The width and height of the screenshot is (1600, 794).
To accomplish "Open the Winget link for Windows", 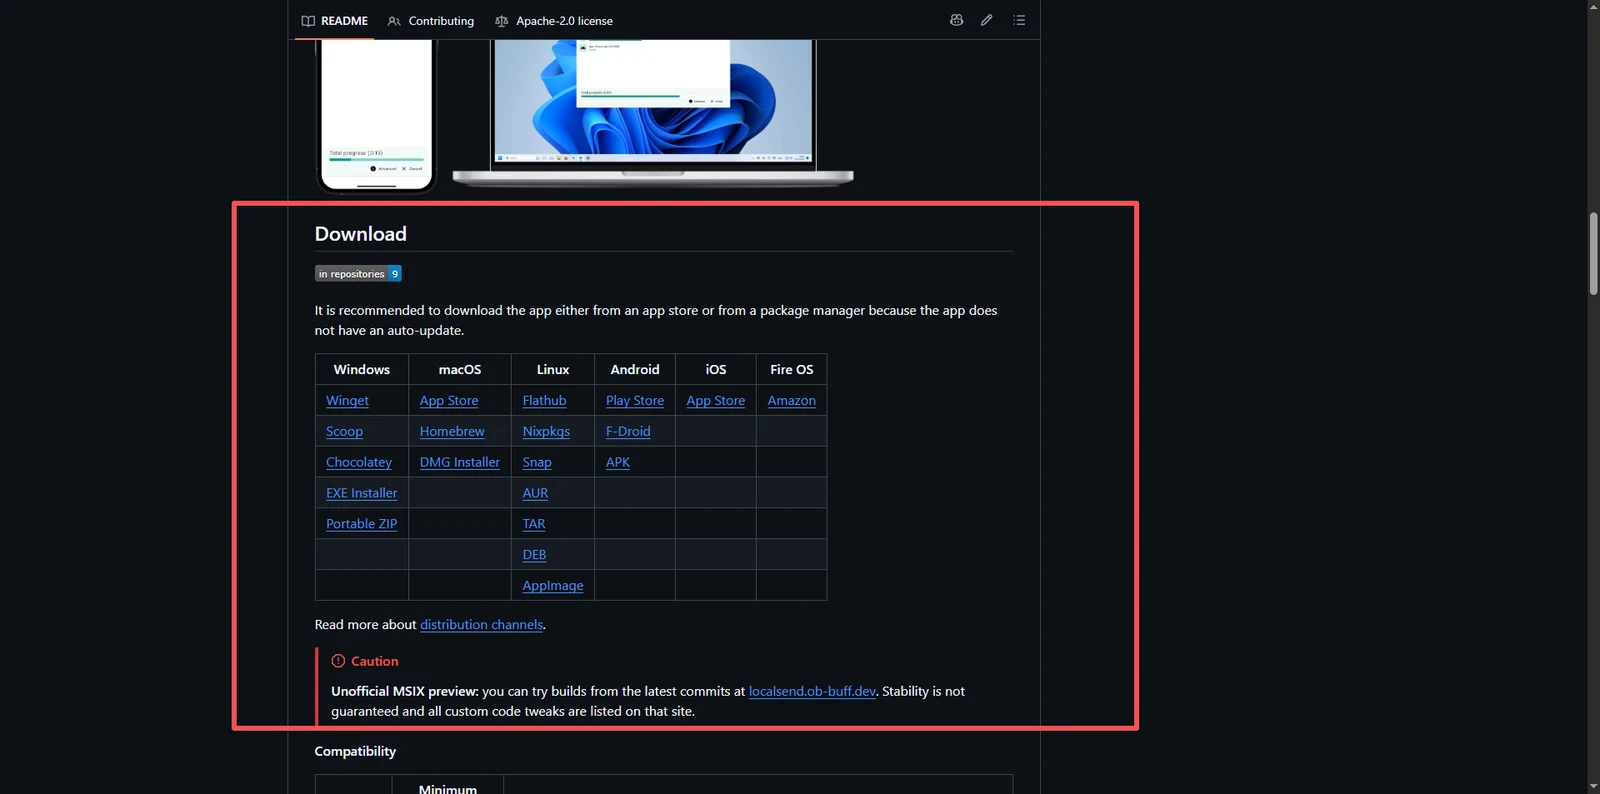I will (347, 401).
